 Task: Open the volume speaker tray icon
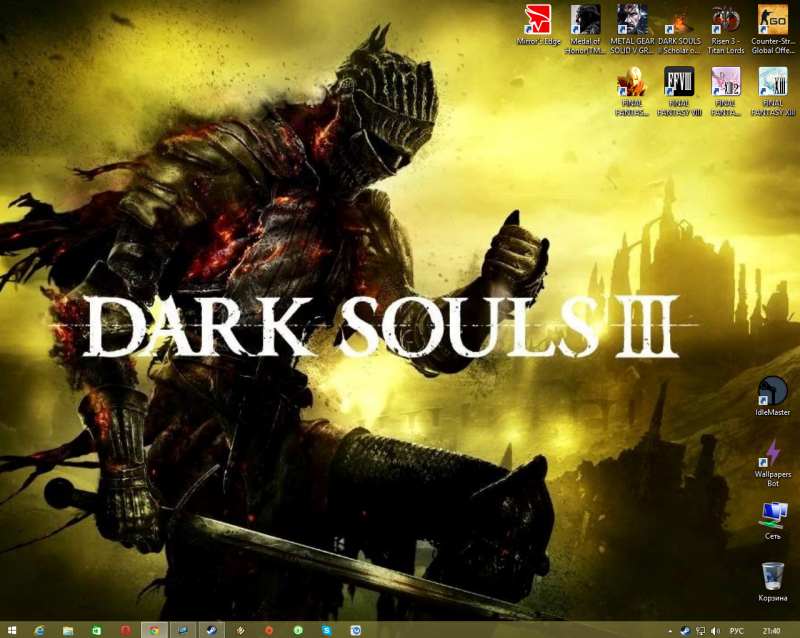click(715, 631)
